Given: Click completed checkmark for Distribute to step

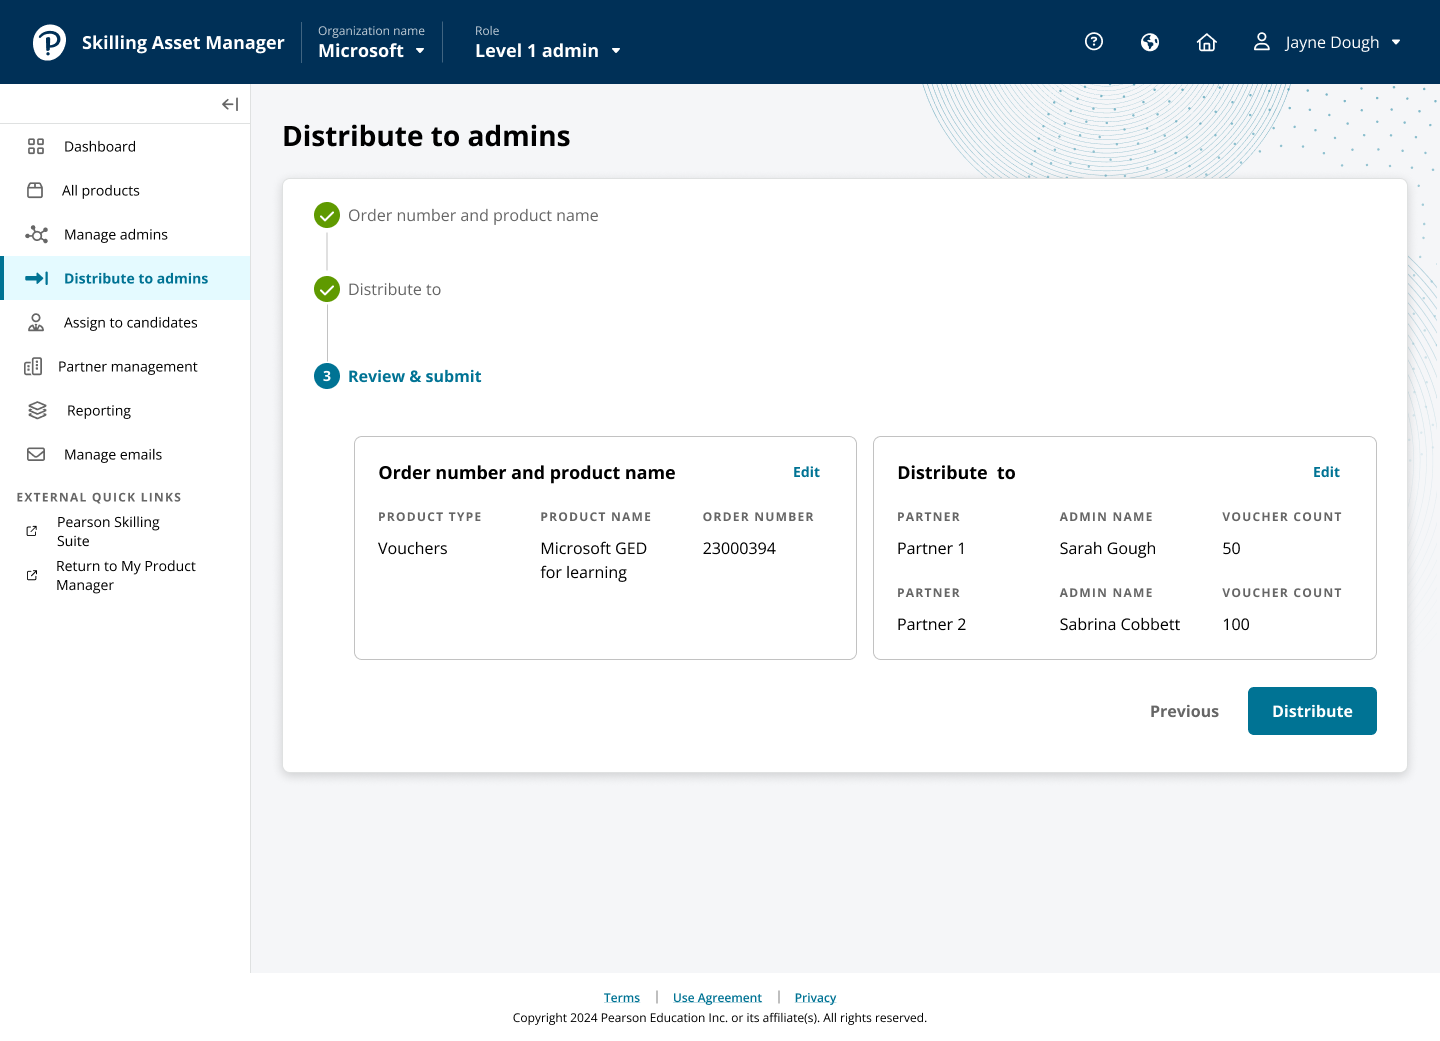Looking at the screenshot, I should [327, 289].
